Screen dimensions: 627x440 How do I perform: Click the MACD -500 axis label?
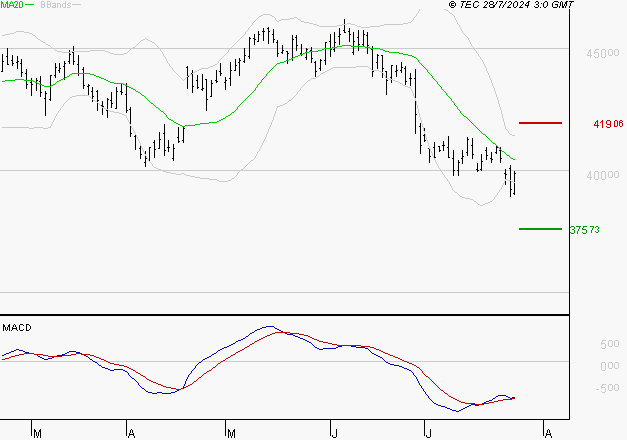(x=607, y=388)
